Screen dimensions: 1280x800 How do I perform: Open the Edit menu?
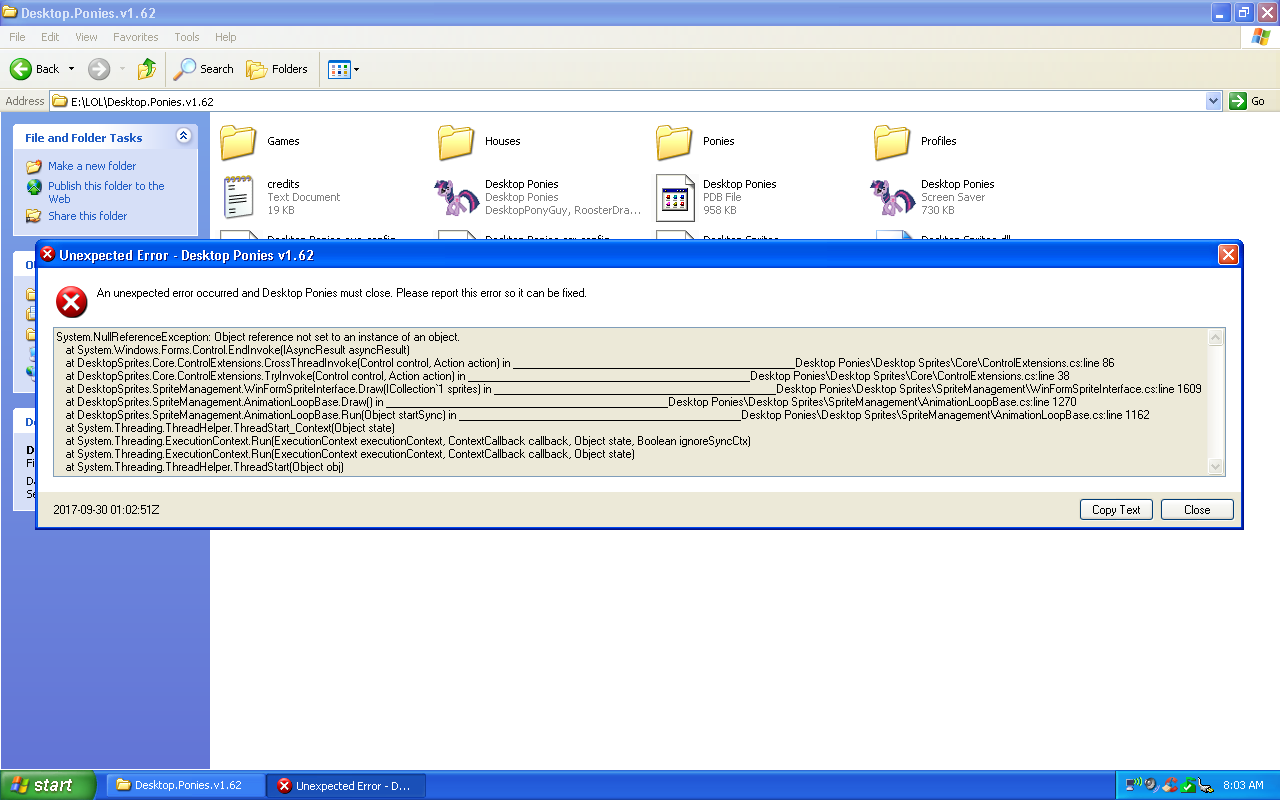50,37
